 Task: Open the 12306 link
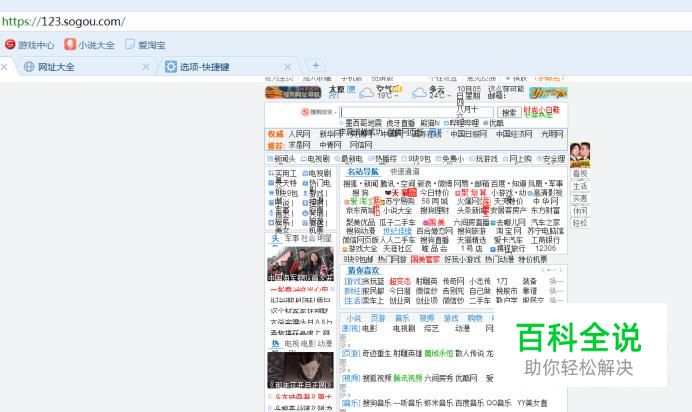coord(545,248)
